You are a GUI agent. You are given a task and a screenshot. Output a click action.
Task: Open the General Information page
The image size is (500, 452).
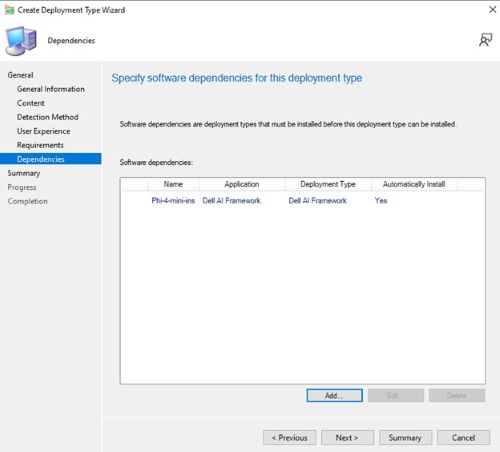51,89
